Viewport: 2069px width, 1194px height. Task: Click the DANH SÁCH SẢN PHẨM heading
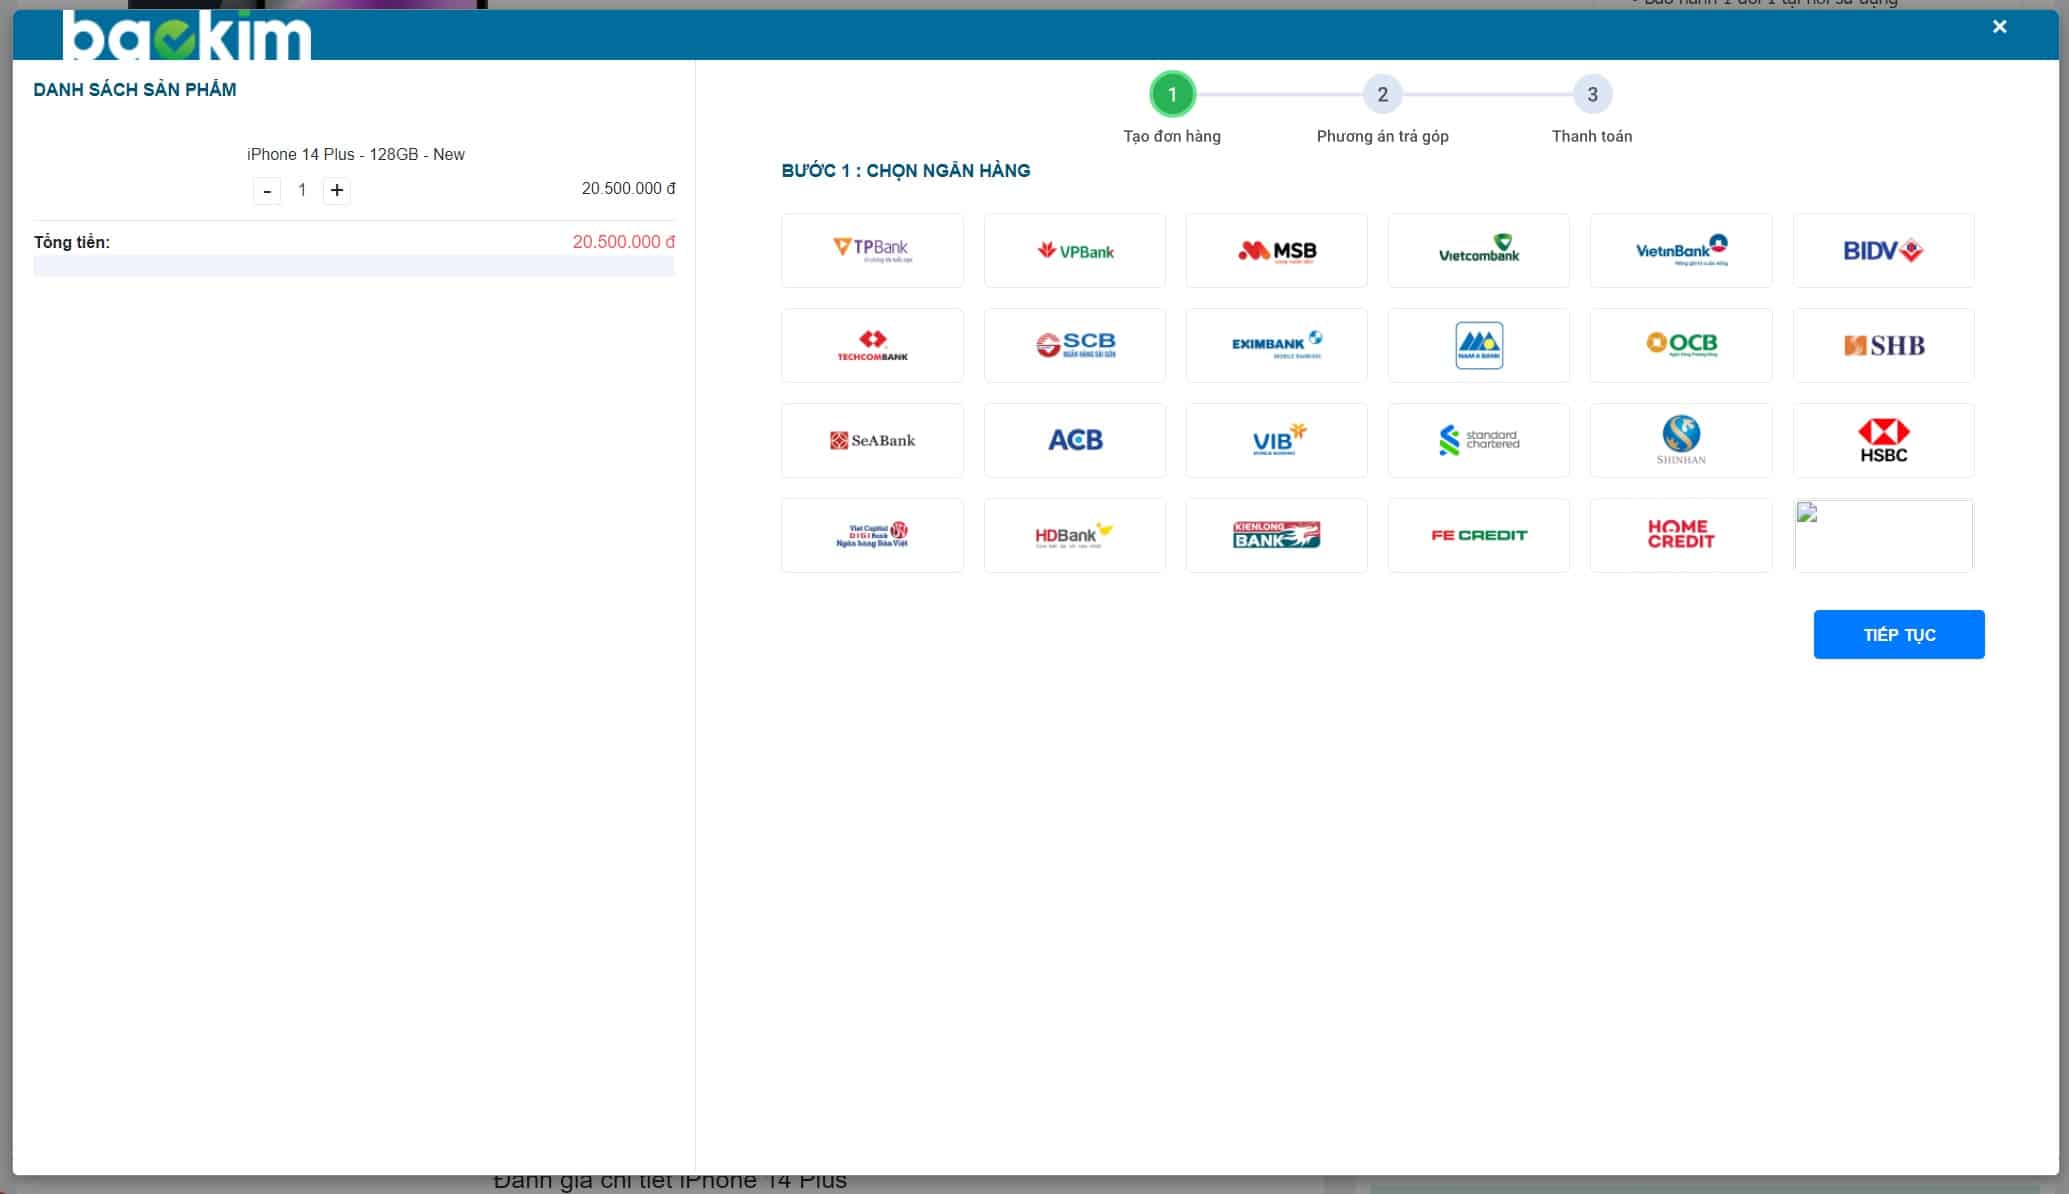[x=135, y=90]
